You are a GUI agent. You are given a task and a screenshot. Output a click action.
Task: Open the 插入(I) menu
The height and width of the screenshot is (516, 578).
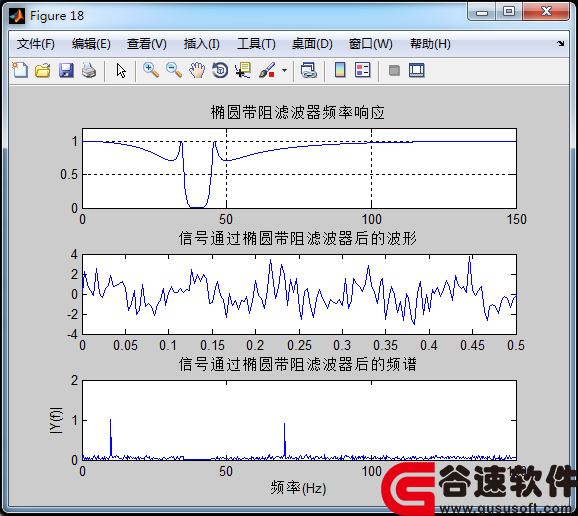[x=202, y=44]
